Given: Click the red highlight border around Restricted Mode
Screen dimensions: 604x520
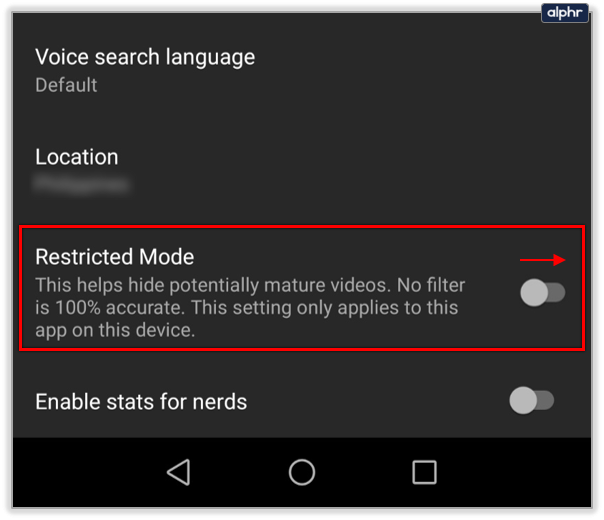Looking at the screenshot, I should tap(302, 226).
